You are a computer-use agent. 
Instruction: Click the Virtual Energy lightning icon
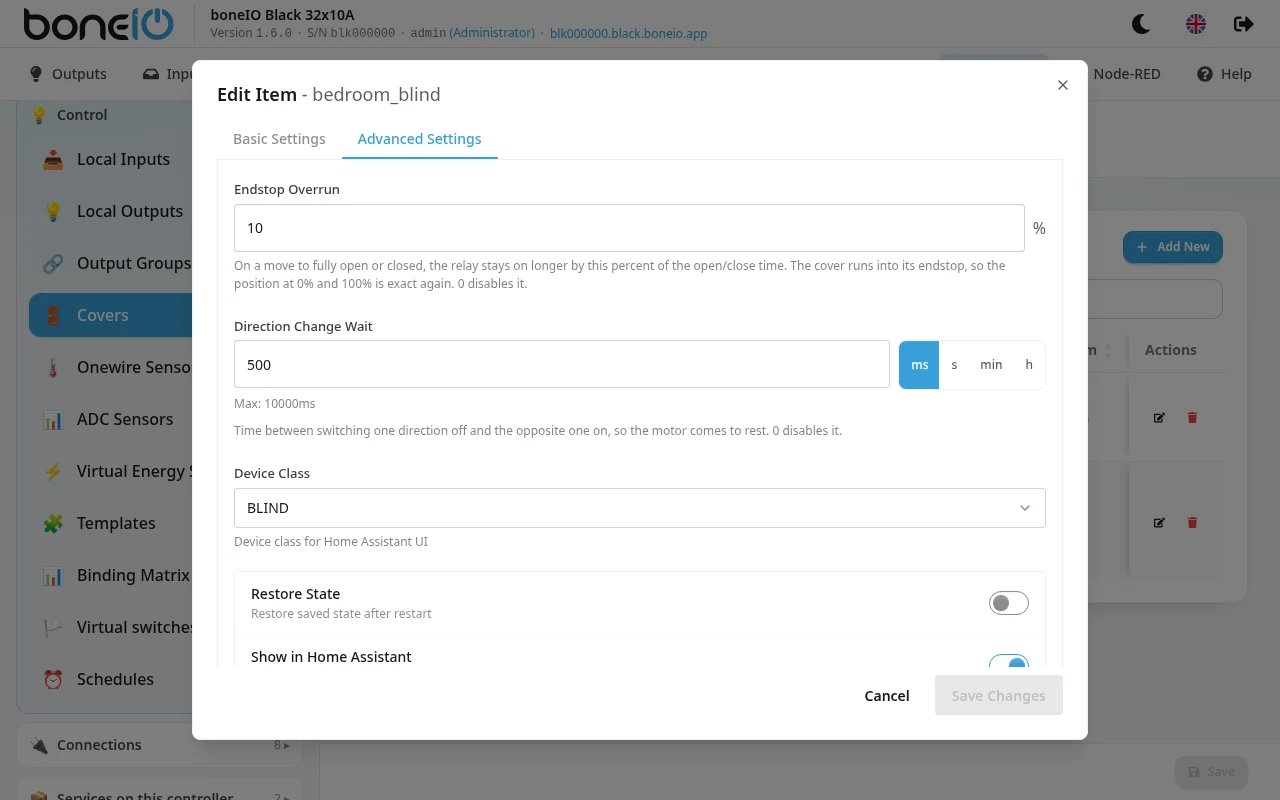click(53, 471)
